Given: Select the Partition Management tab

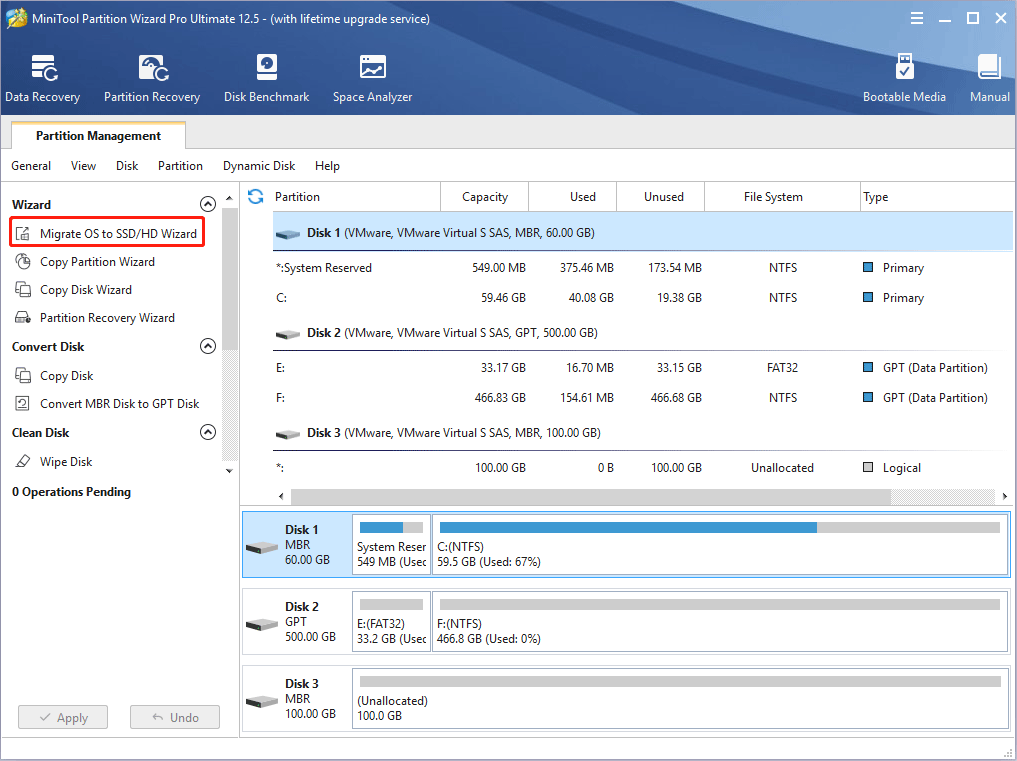Looking at the screenshot, I should [98, 136].
